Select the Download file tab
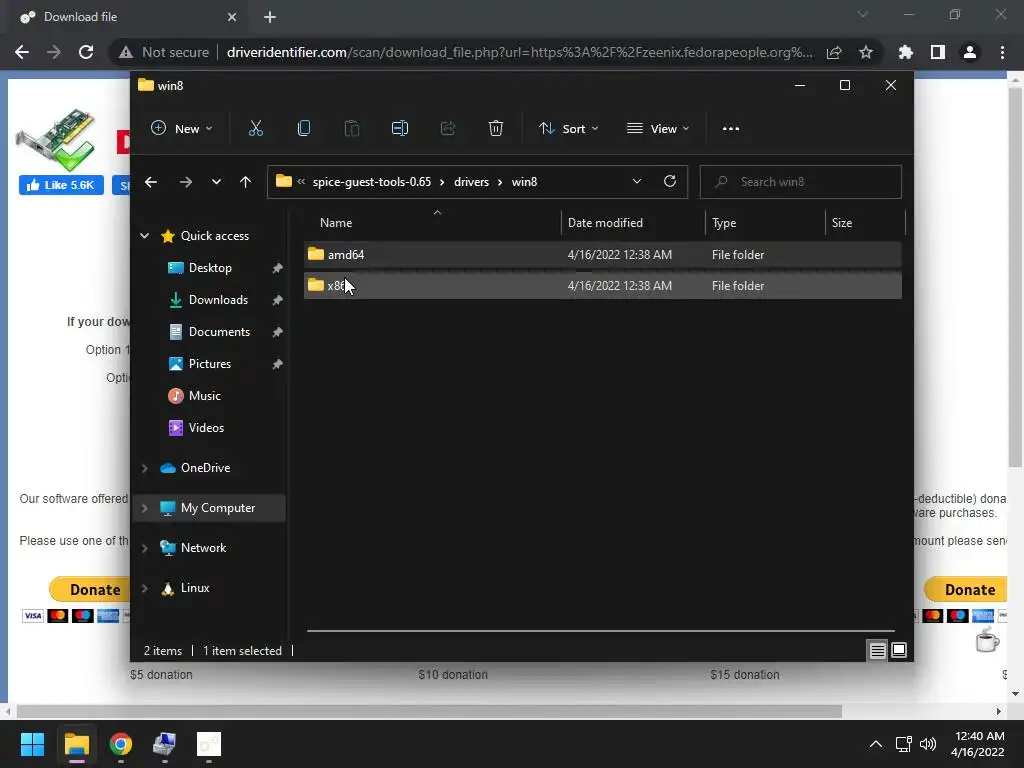This screenshot has height=768, width=1024. pos(128,17)
